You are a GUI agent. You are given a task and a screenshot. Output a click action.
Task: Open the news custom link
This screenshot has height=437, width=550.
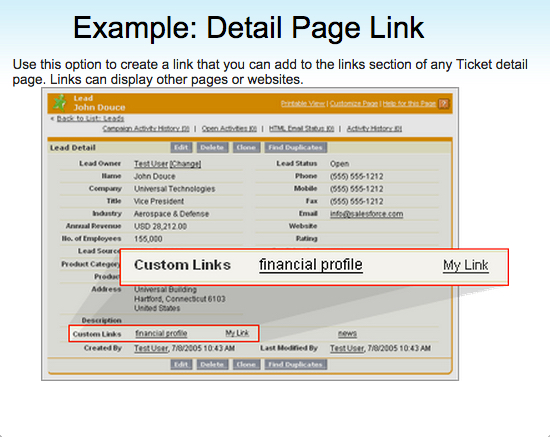(347, 333)
